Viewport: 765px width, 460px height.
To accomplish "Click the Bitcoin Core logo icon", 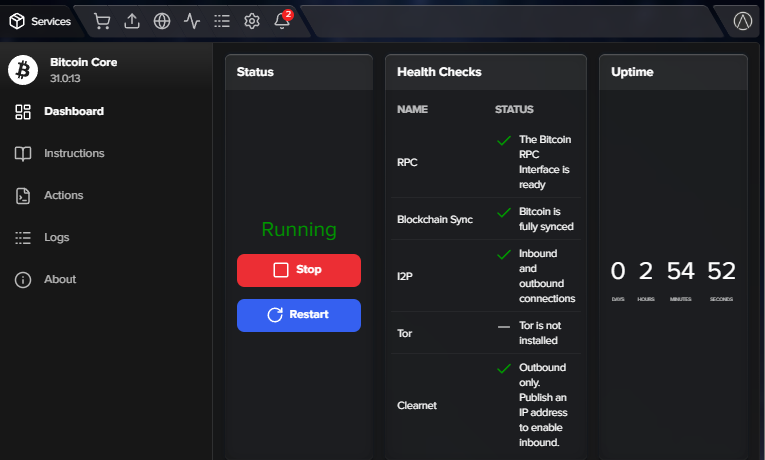I will pyautogui.click(x=23, y=70).
